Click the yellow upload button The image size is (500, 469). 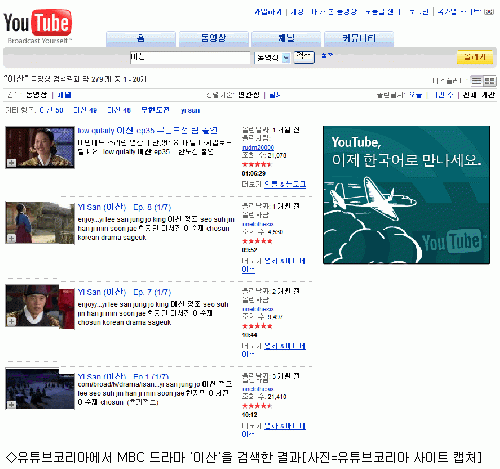[475, 57]
